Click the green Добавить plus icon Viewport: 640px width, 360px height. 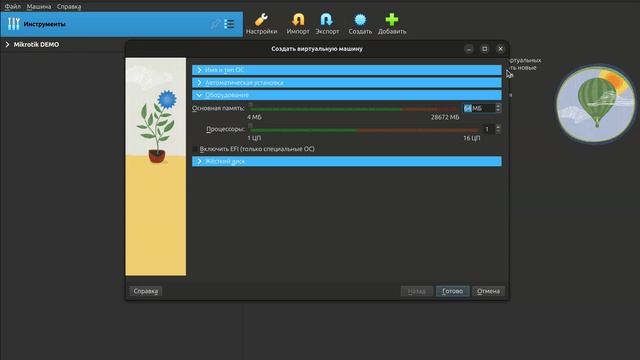(392, 20)
